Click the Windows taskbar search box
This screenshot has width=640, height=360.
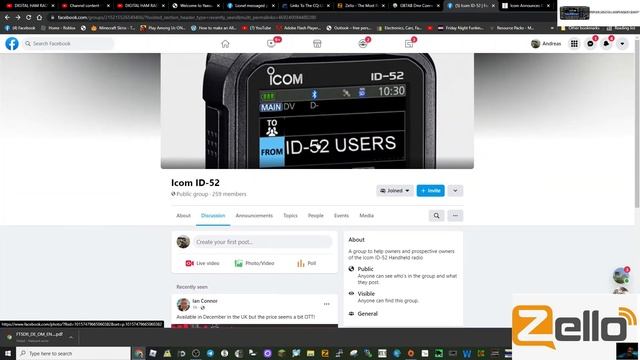(x=73, y=353)
